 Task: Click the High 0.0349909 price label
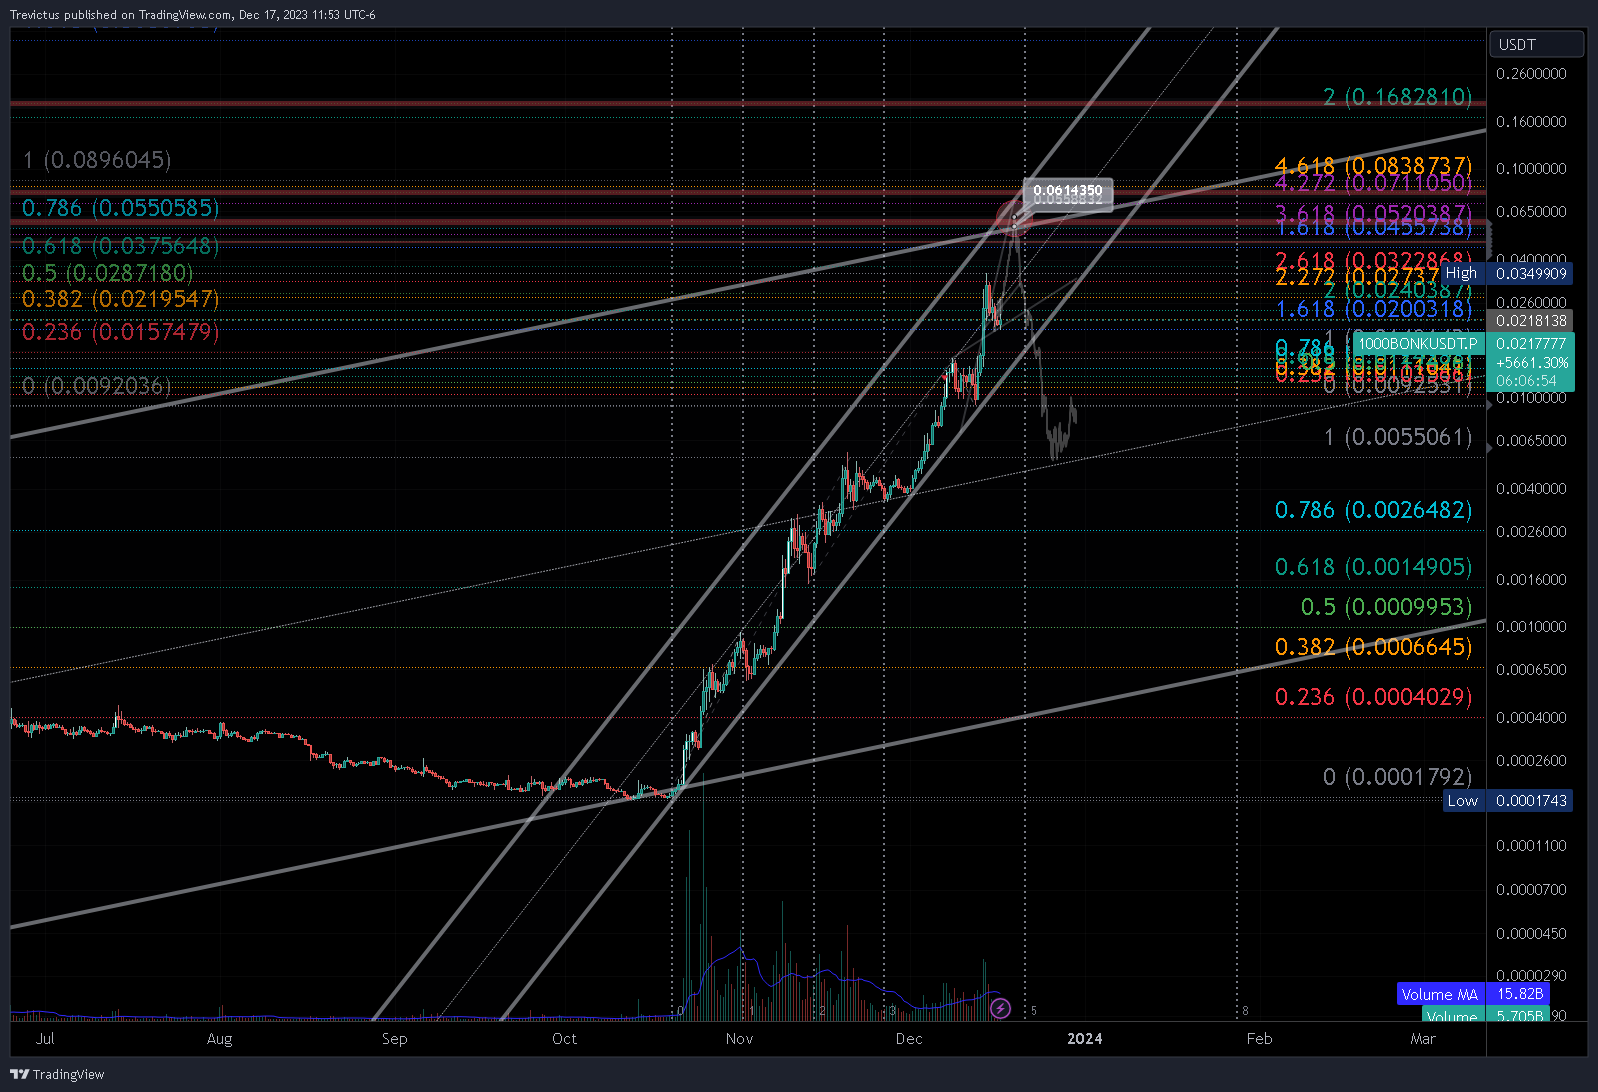tap(1508, 273)
